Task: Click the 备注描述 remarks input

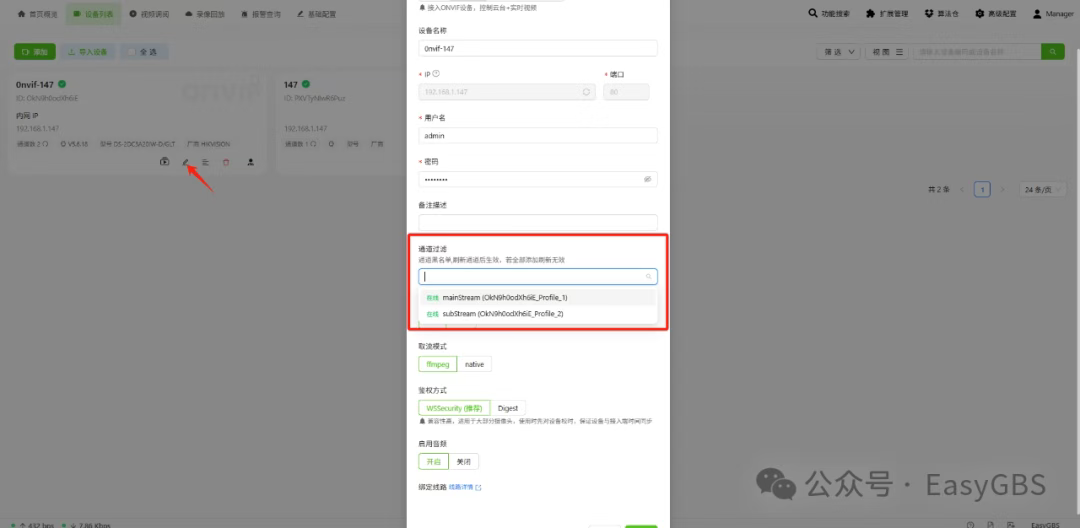Action: (538, 222)
